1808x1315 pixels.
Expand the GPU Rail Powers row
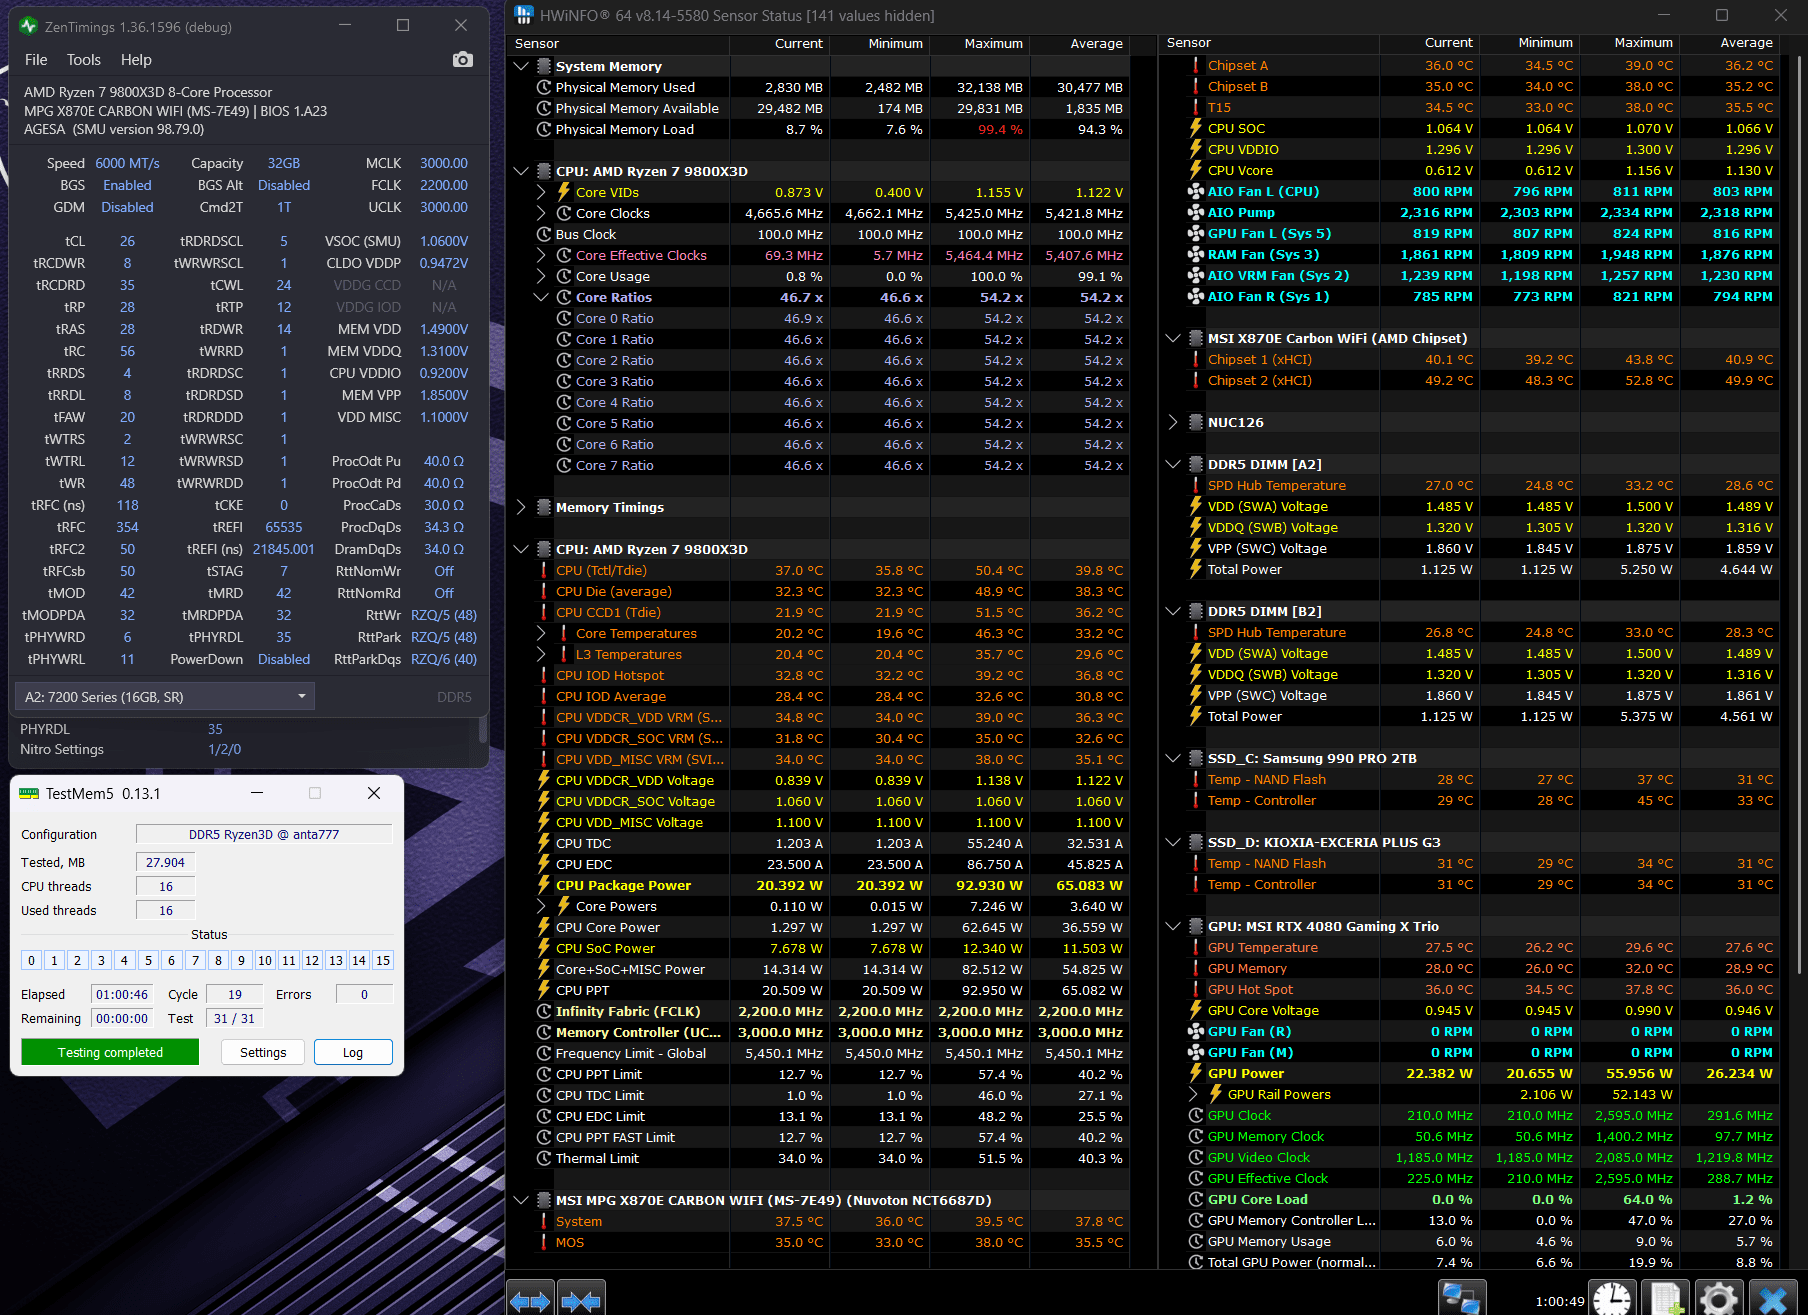pyautogui.click(x=1193, y=1094)
